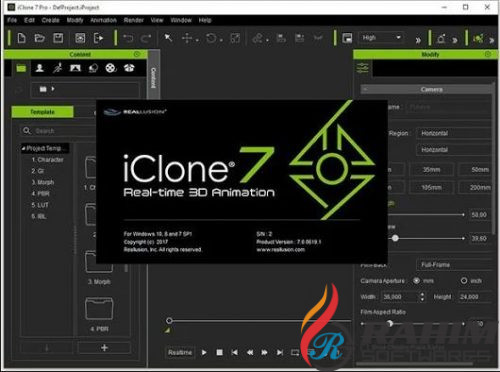This screenshot has height=372, width=500.
Task: Expand the content folder path arrow
Action: tap(53, 89)
